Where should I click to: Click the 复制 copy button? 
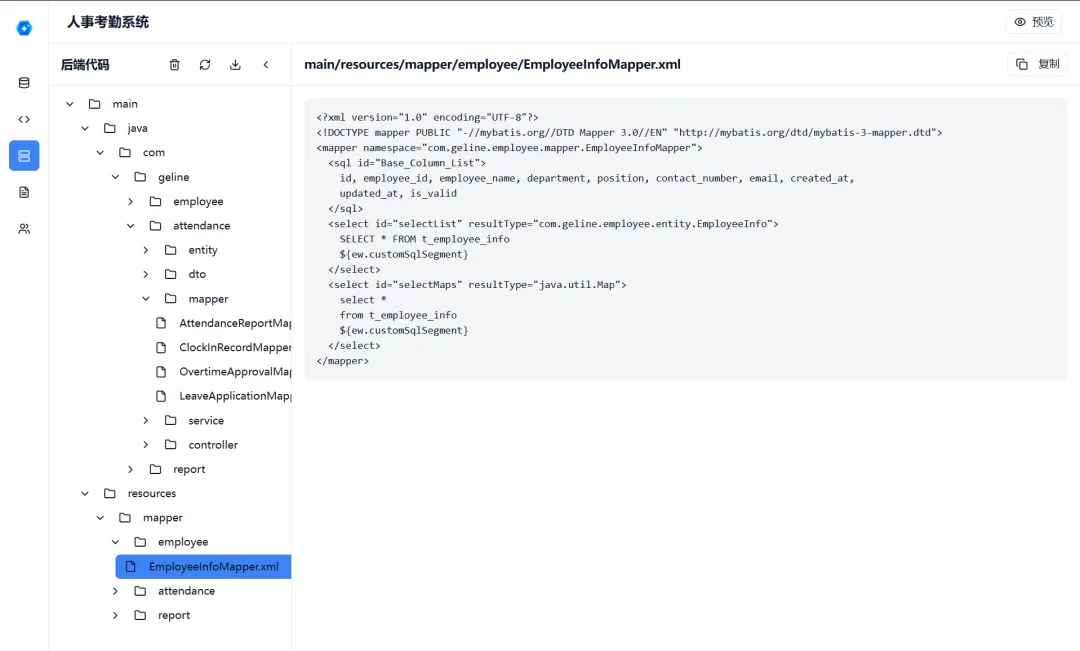tap(1037, 64)
